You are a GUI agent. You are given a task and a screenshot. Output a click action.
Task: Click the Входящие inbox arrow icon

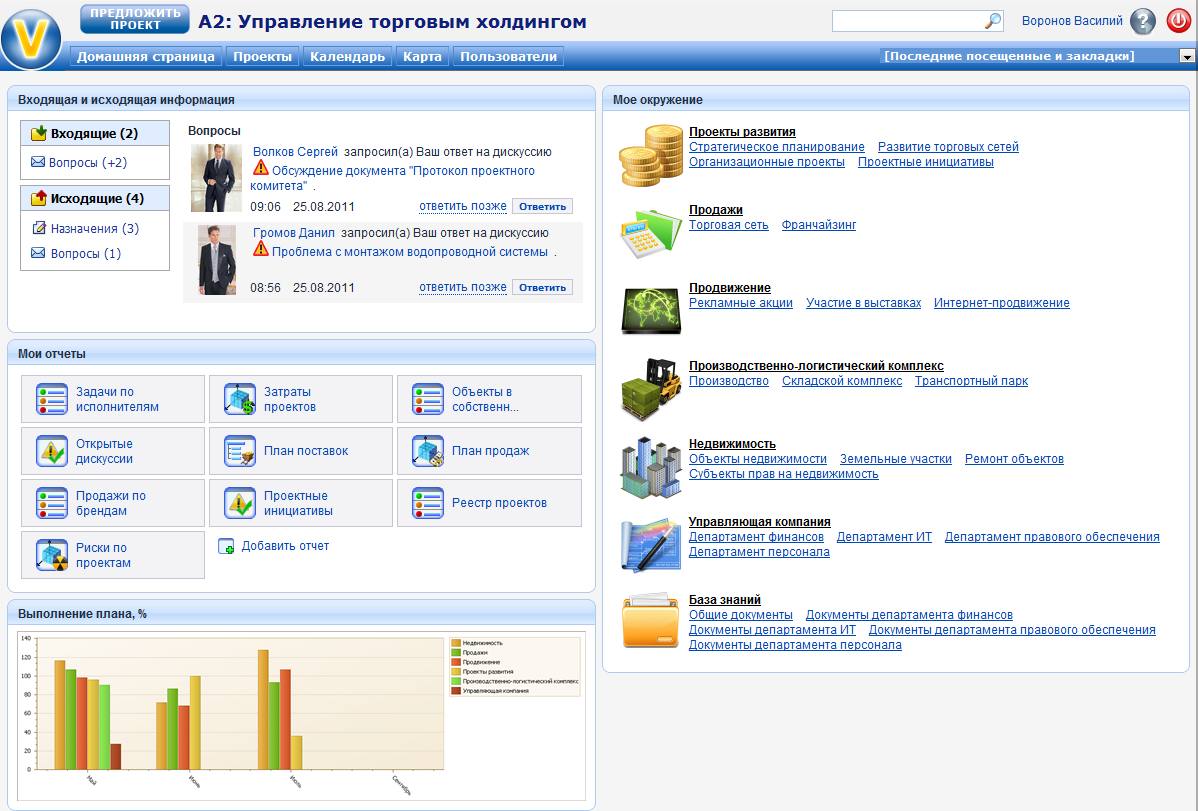[39, 134]
